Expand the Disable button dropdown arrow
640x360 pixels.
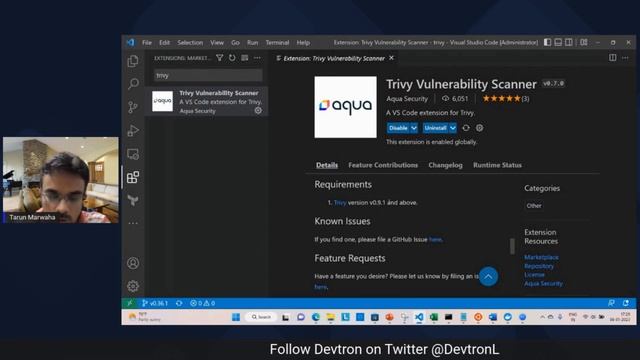[x=414, y=128]
